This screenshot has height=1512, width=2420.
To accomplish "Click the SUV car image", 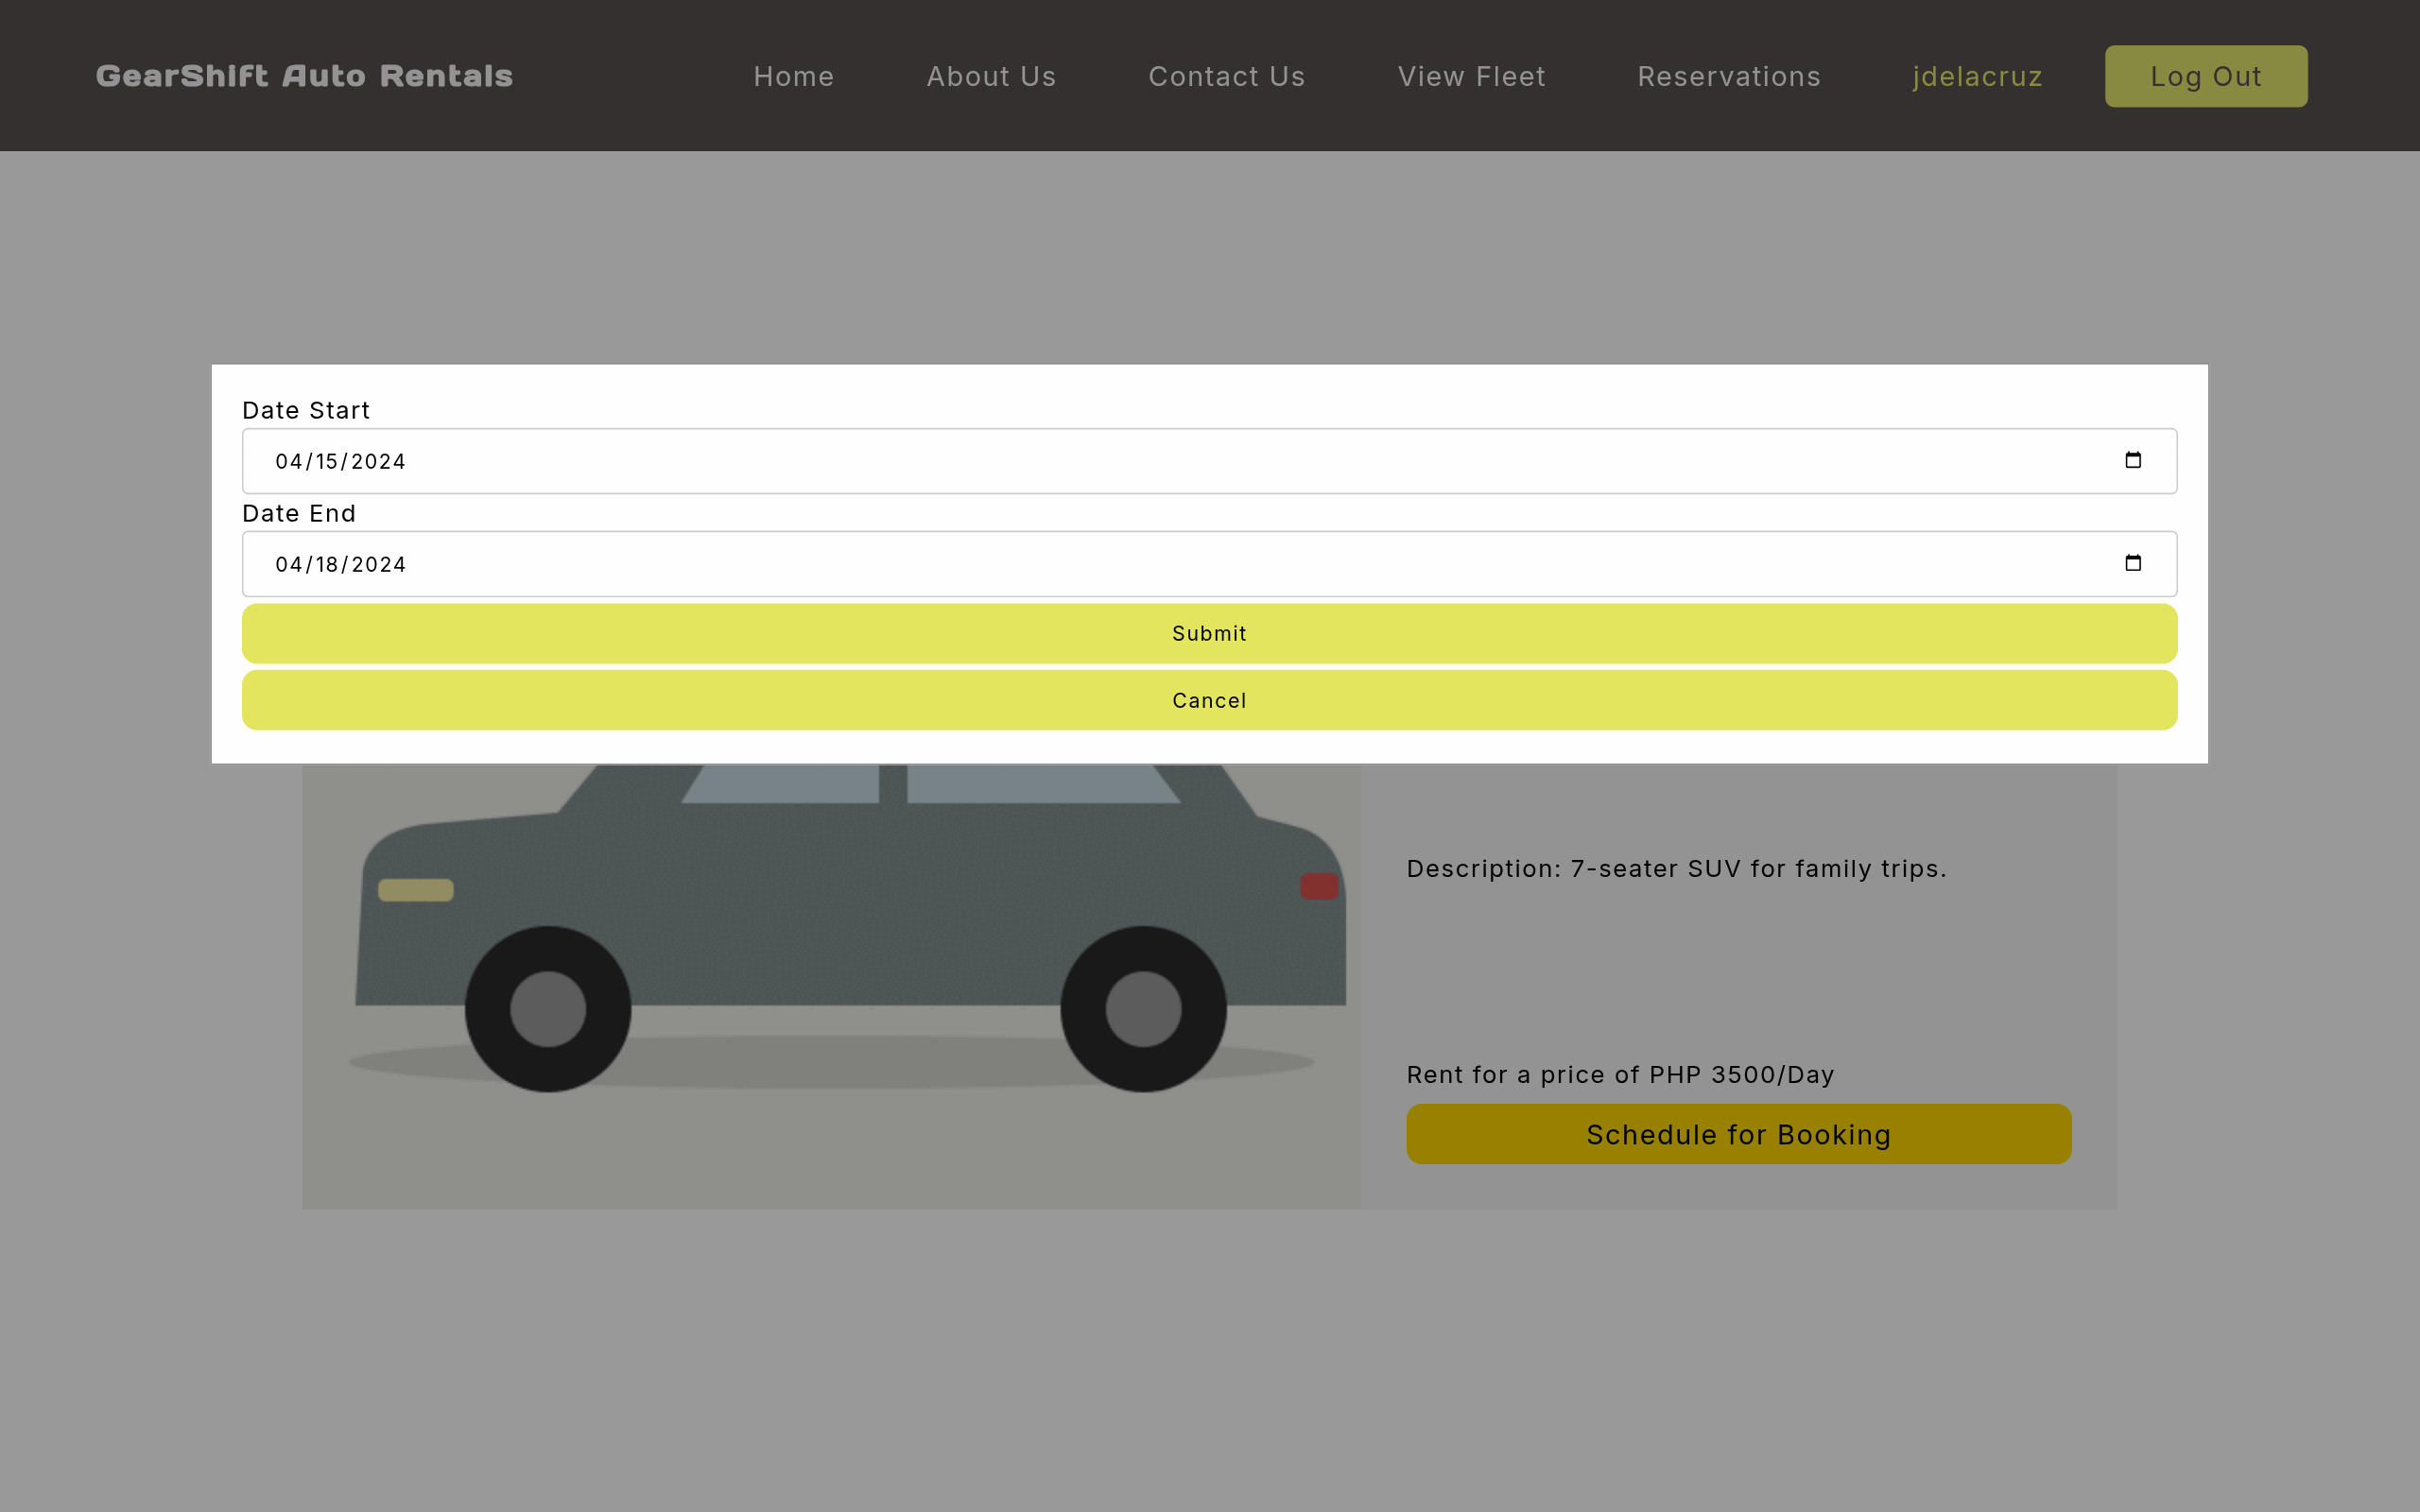I will 831,986.
